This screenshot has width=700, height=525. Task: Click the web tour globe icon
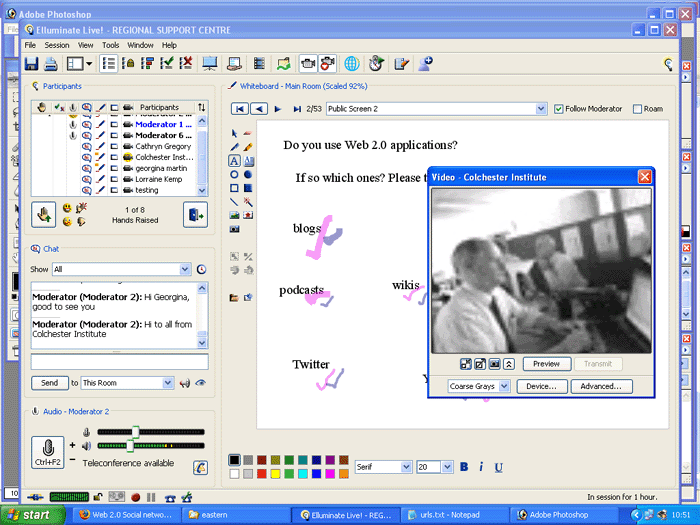pos(352,64)
